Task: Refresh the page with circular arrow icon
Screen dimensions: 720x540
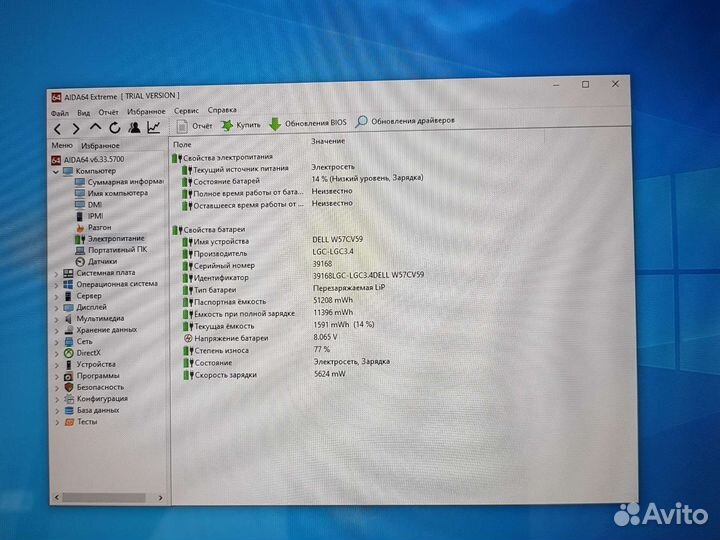Action: (x=114, y=128)
